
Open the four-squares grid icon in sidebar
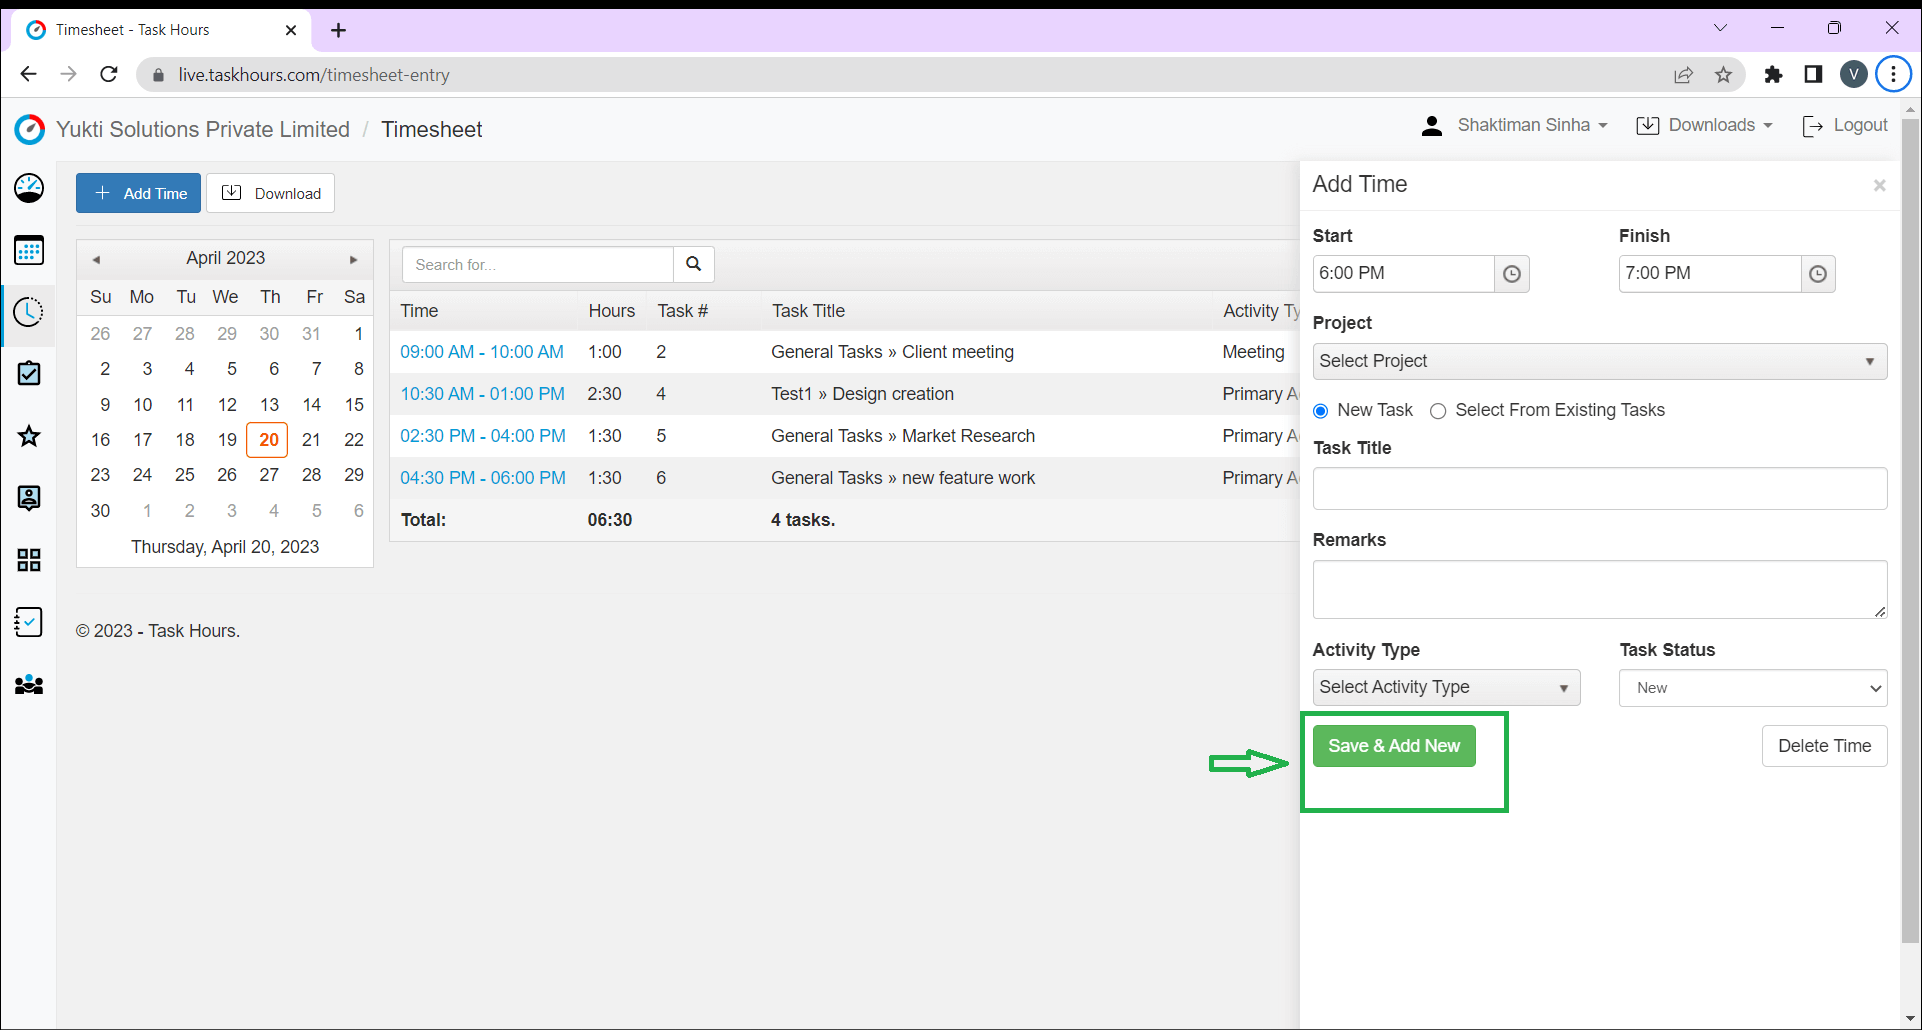click(x=29, y=560)
